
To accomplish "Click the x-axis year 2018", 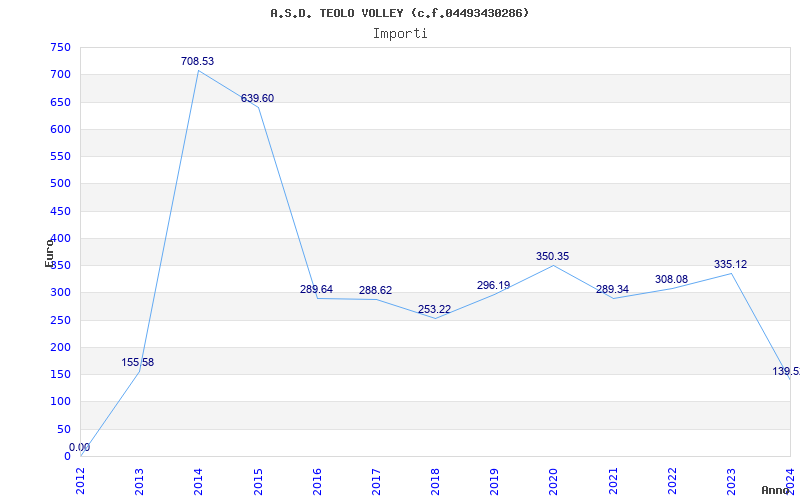I will [x=435, y=481].
